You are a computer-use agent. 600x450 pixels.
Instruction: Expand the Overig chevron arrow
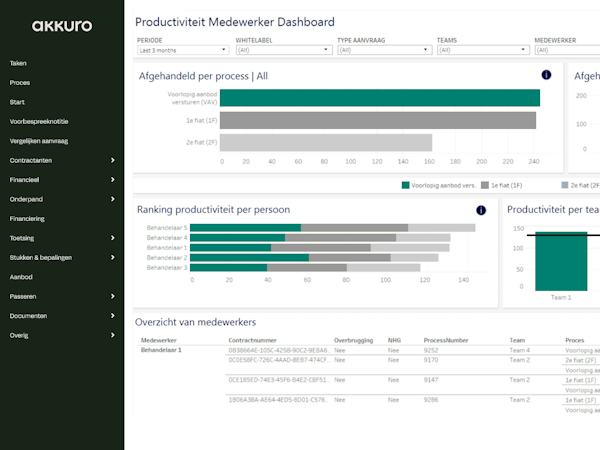coord(112,335)
